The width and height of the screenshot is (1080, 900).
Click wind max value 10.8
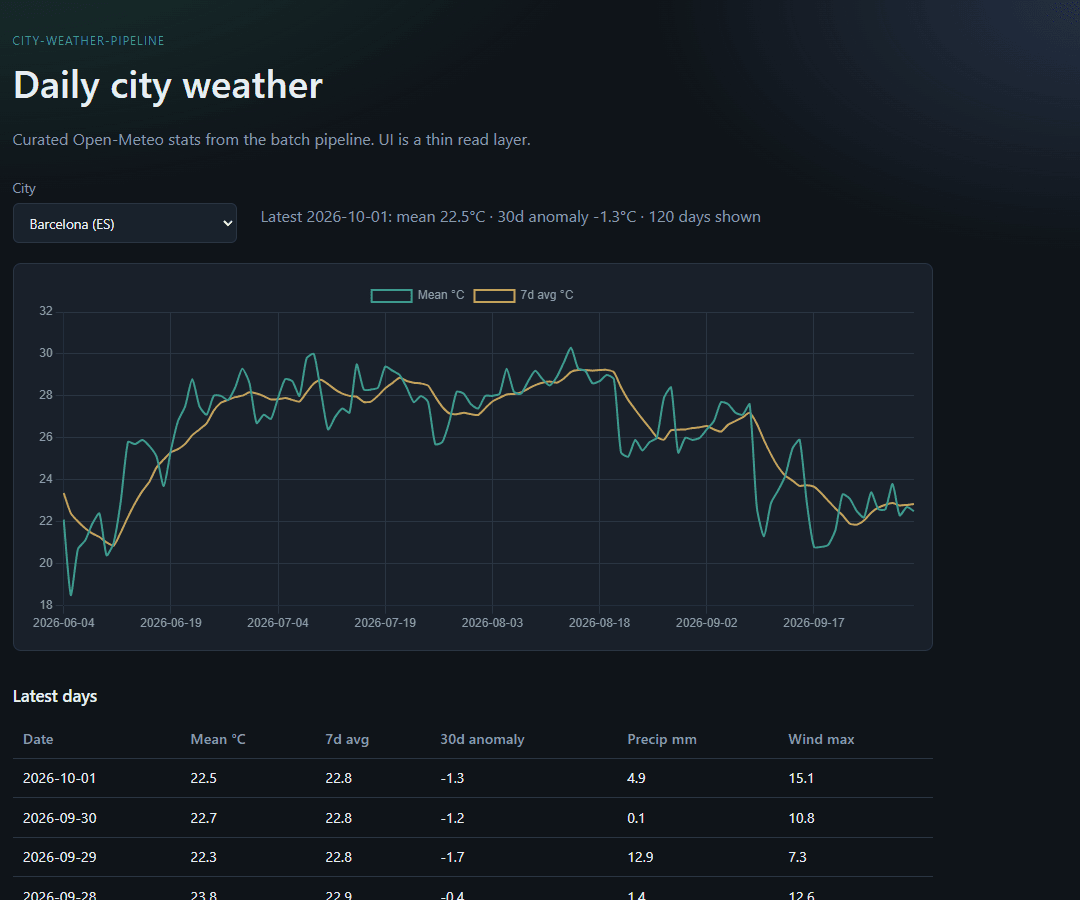801,818
